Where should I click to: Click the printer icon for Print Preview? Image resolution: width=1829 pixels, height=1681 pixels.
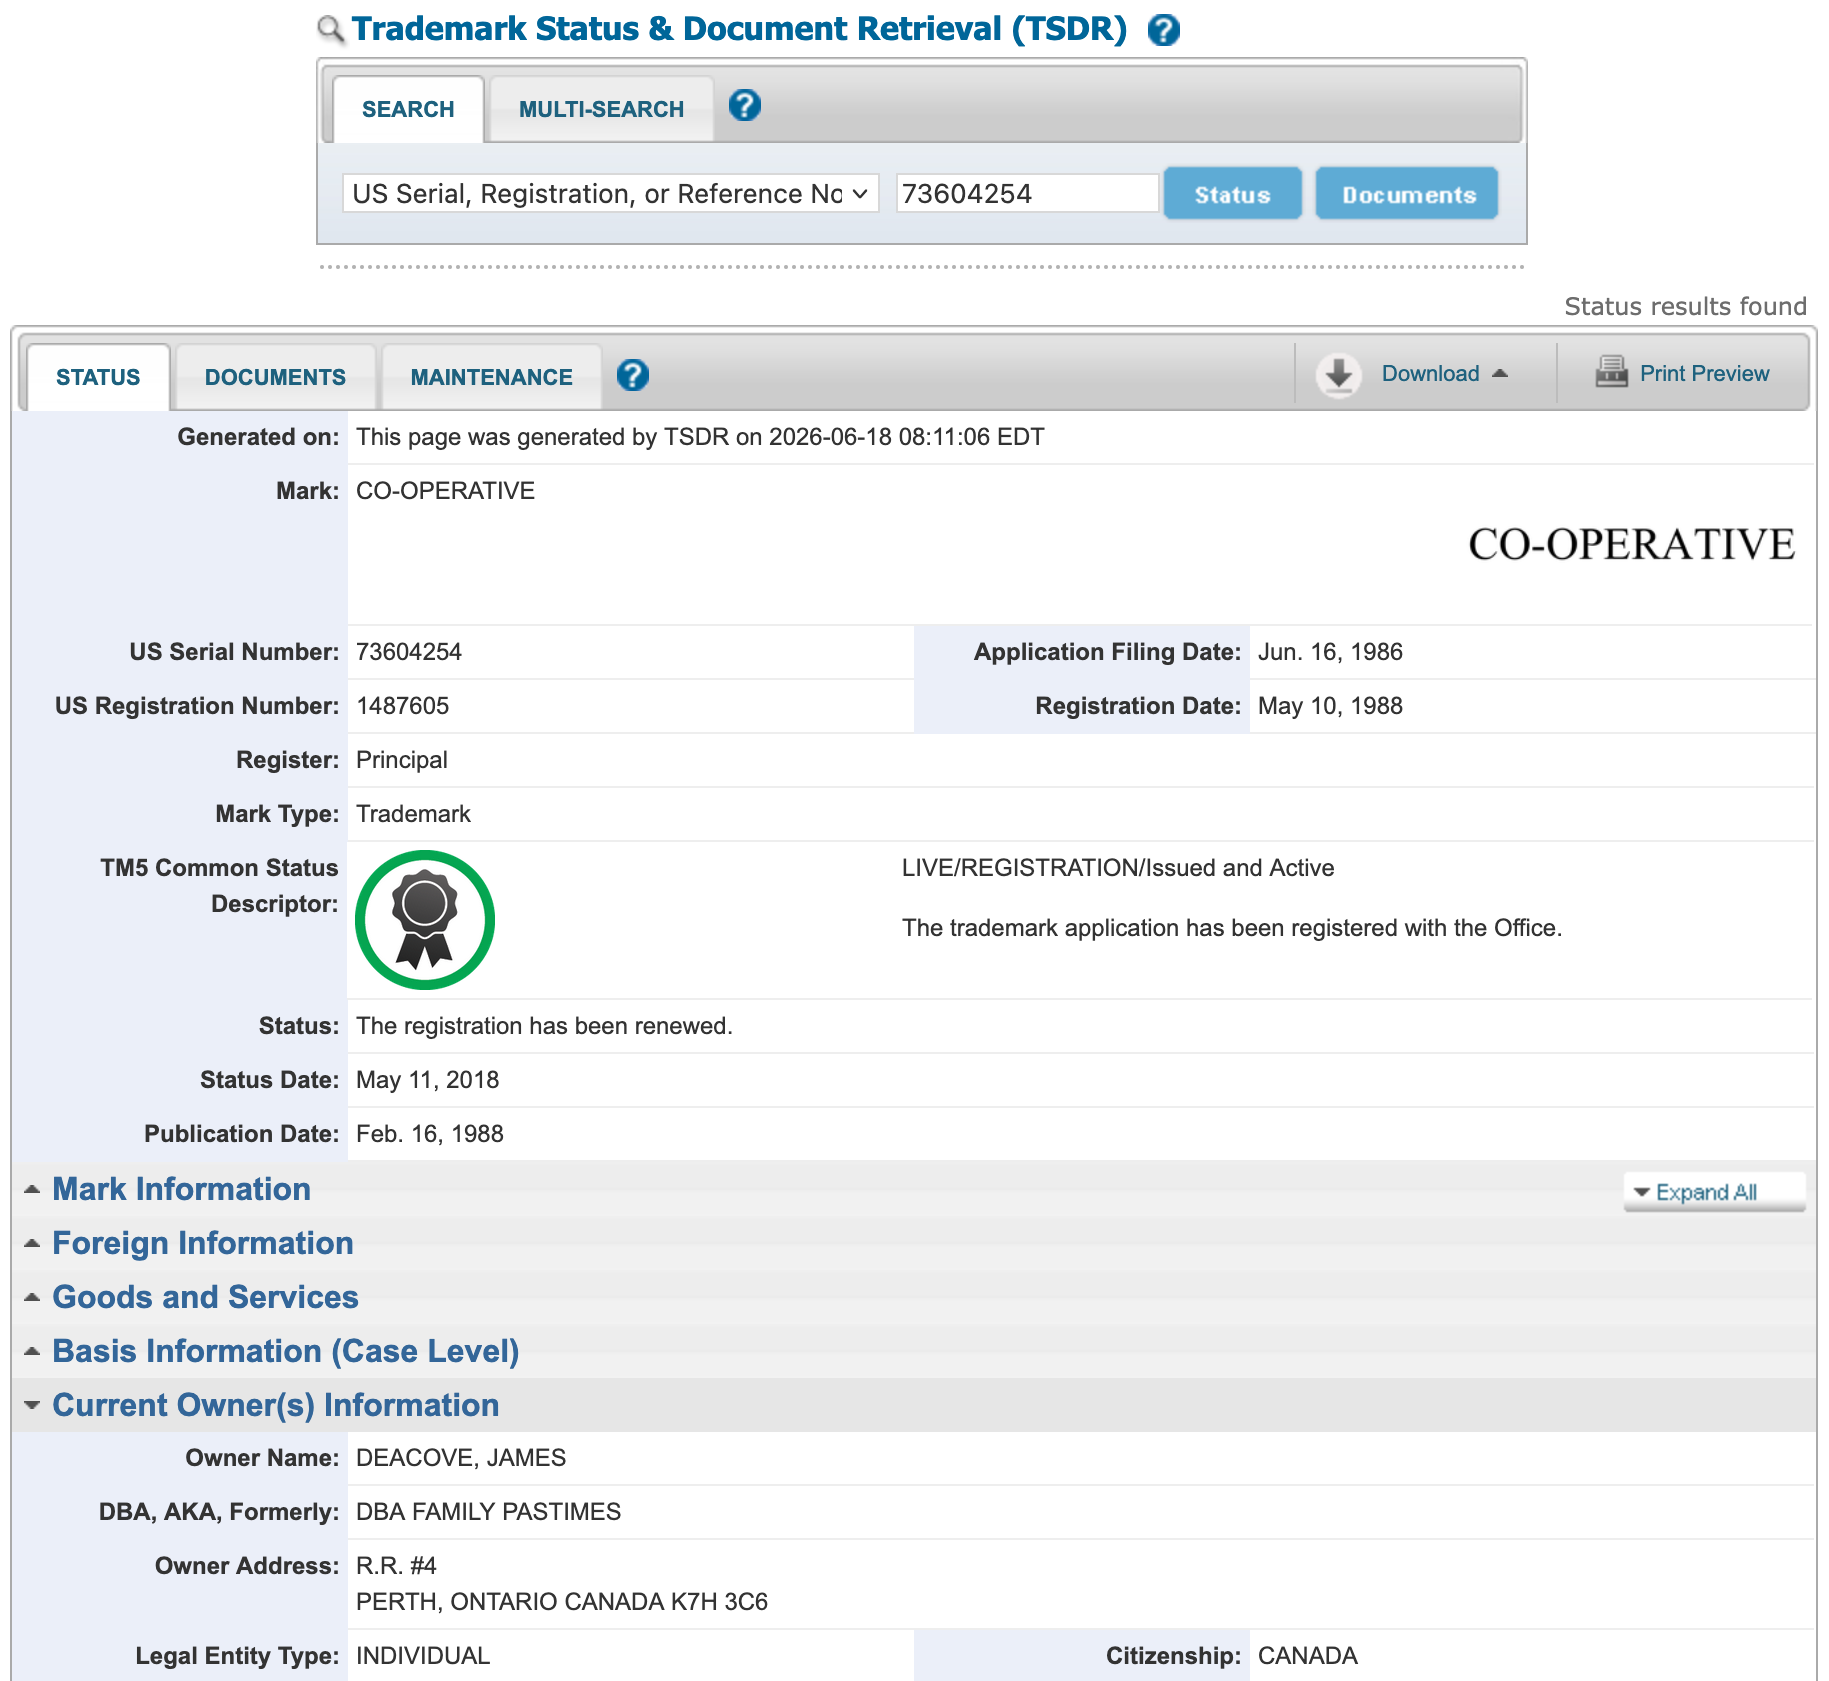pos(1611,372)
